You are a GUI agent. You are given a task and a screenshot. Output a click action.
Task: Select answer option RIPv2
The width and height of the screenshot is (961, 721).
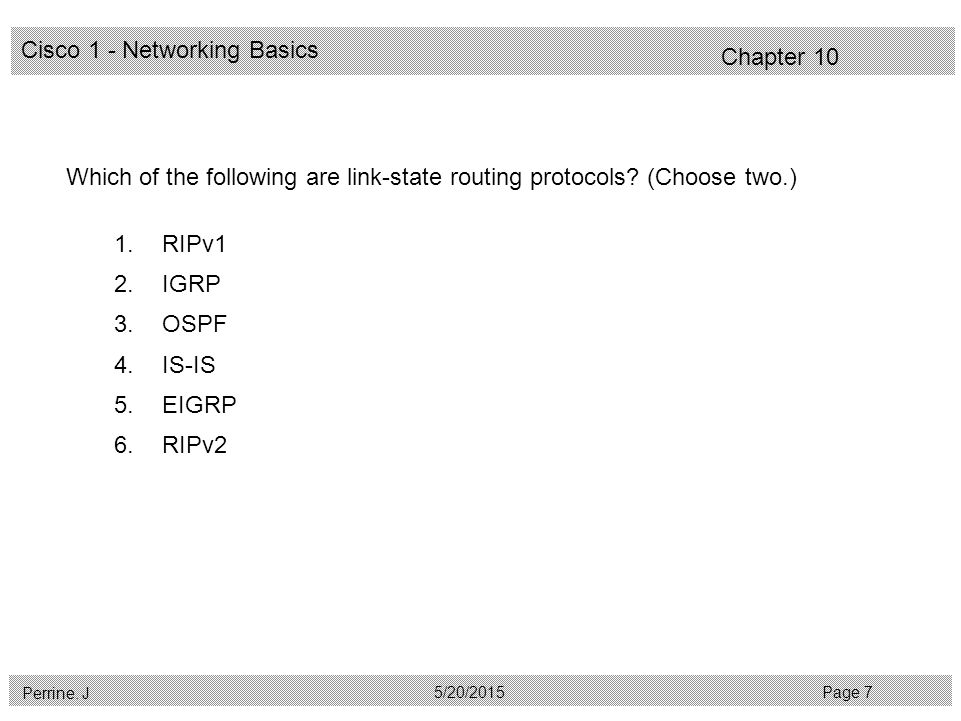(x=194, y=444)
